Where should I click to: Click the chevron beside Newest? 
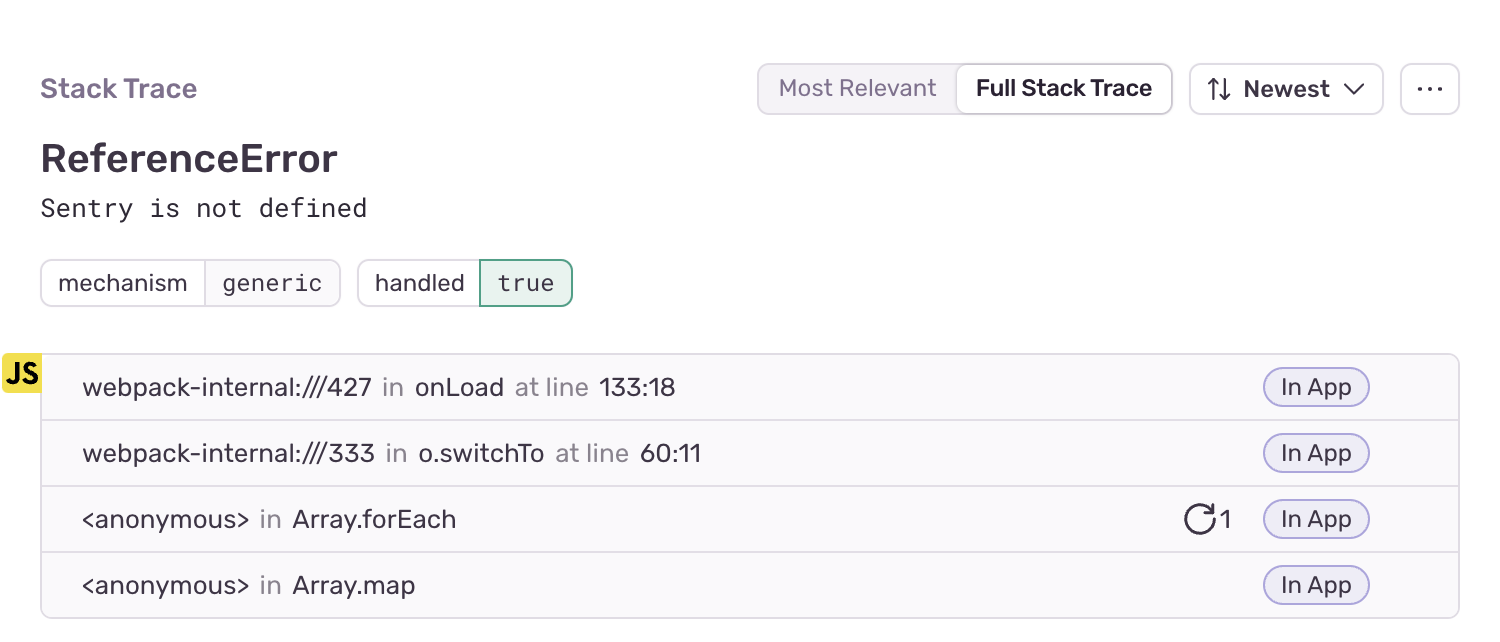1355,89
